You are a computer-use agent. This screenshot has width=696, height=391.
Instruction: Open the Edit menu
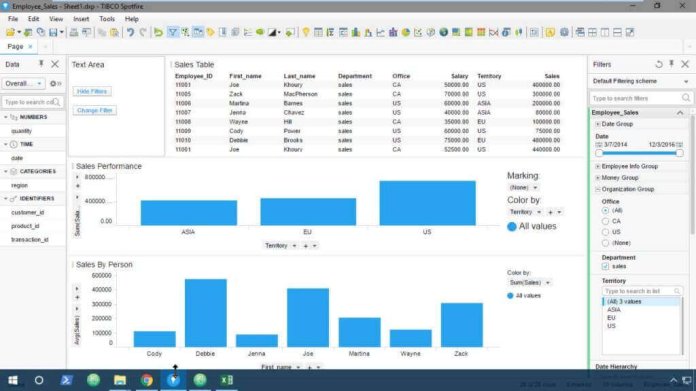[x=34, y=19]
